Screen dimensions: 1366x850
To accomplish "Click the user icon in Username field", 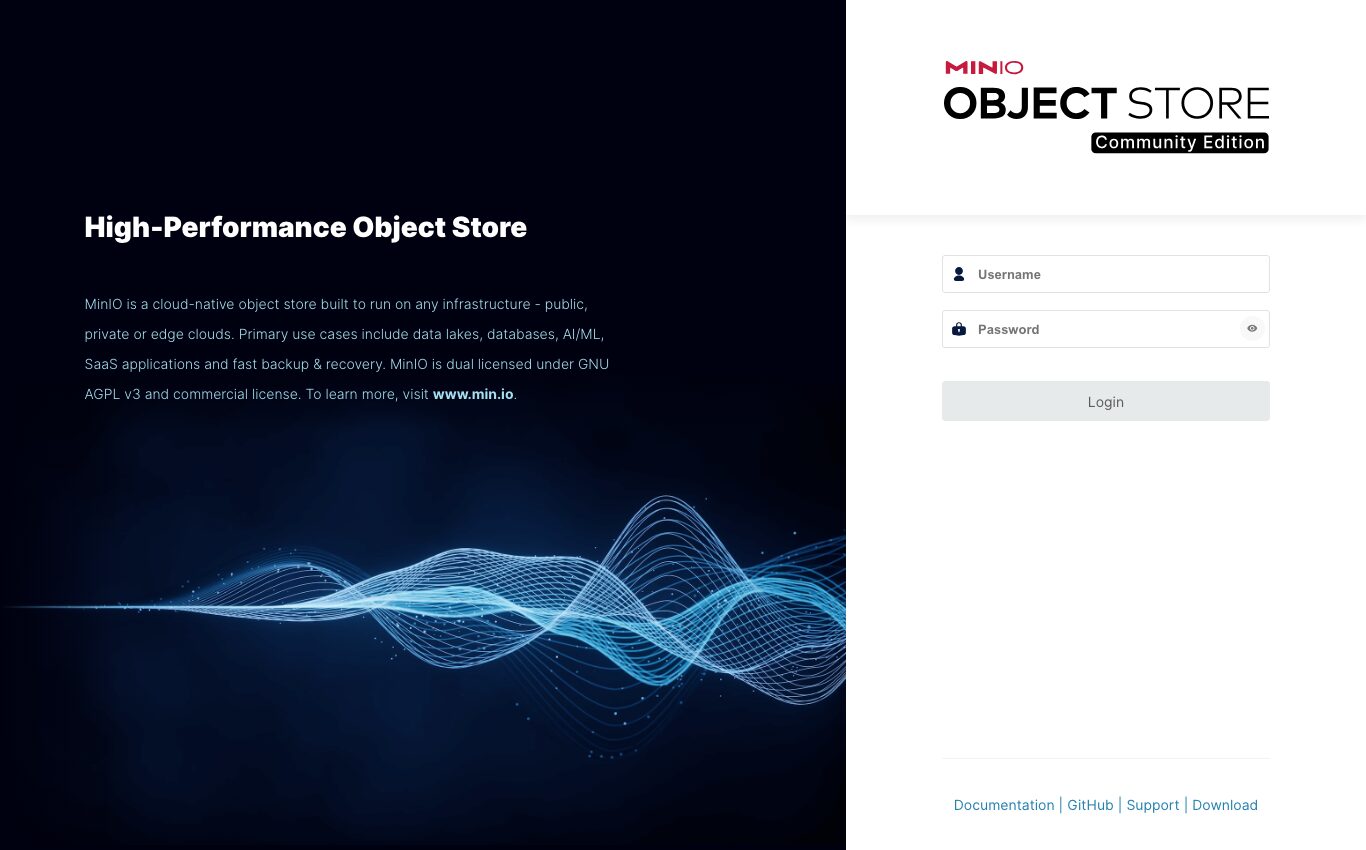I will coord(959,274).
